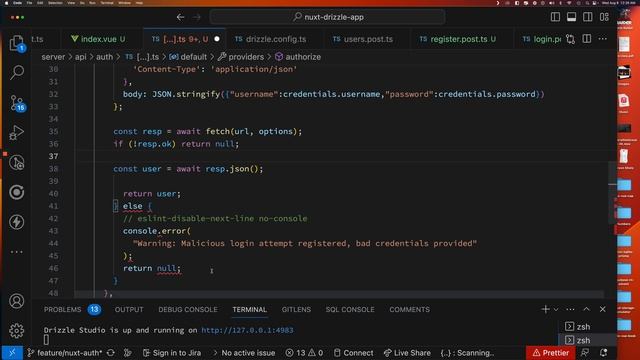Start Live Share session

click(x=407, y=353)
